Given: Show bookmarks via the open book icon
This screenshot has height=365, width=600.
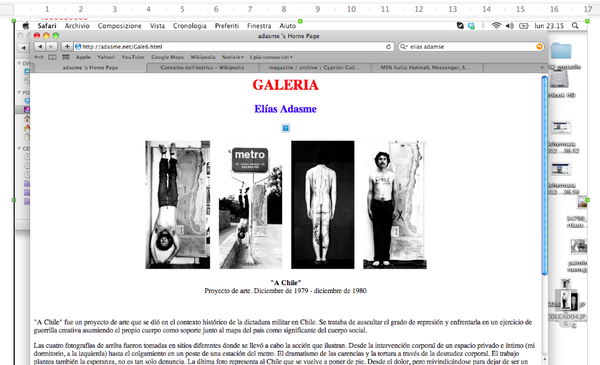Looking at the screenshot, I should (x=52, y=57).
